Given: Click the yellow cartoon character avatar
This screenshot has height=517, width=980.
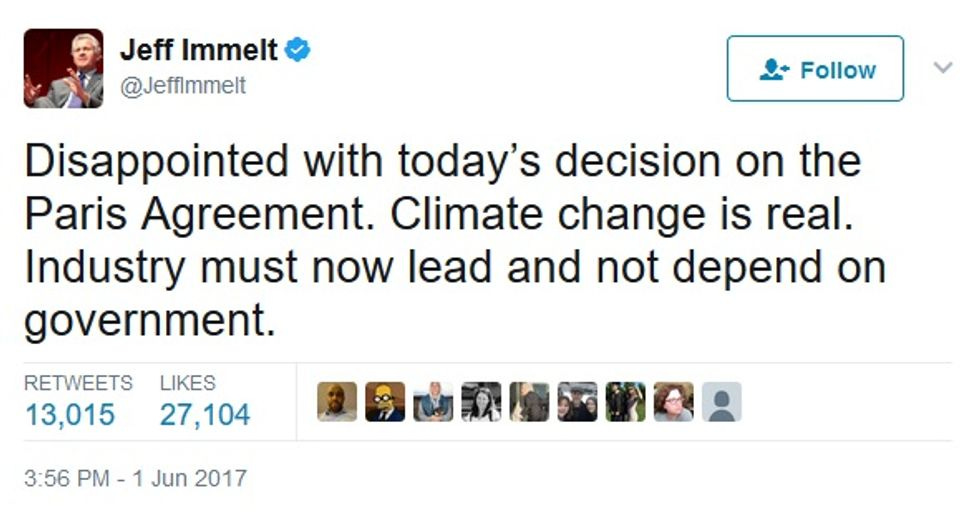Looking at the screenshot, I should tap(385, 402).
